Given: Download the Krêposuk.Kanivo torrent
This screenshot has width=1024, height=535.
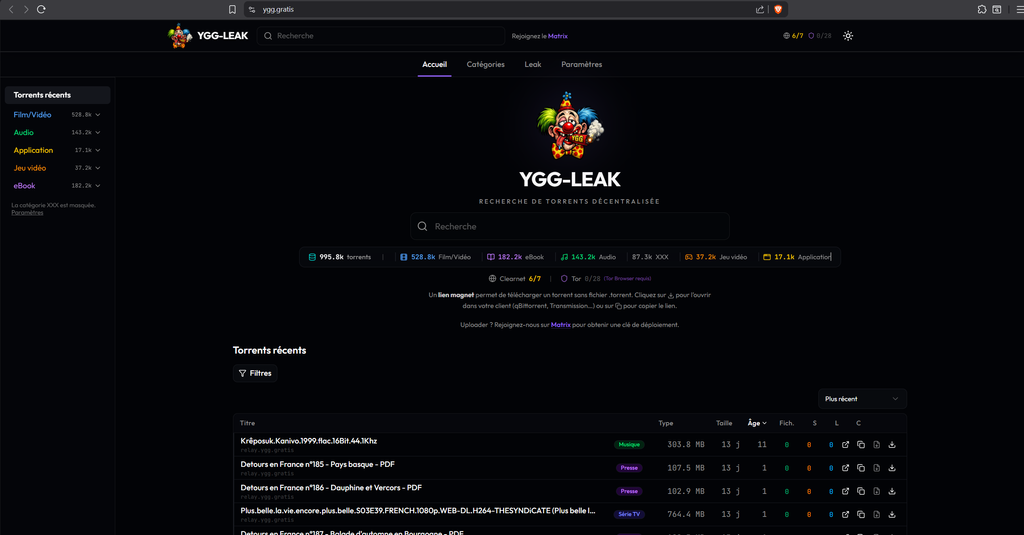Looking at the screenshot, I should coord(892,445).
